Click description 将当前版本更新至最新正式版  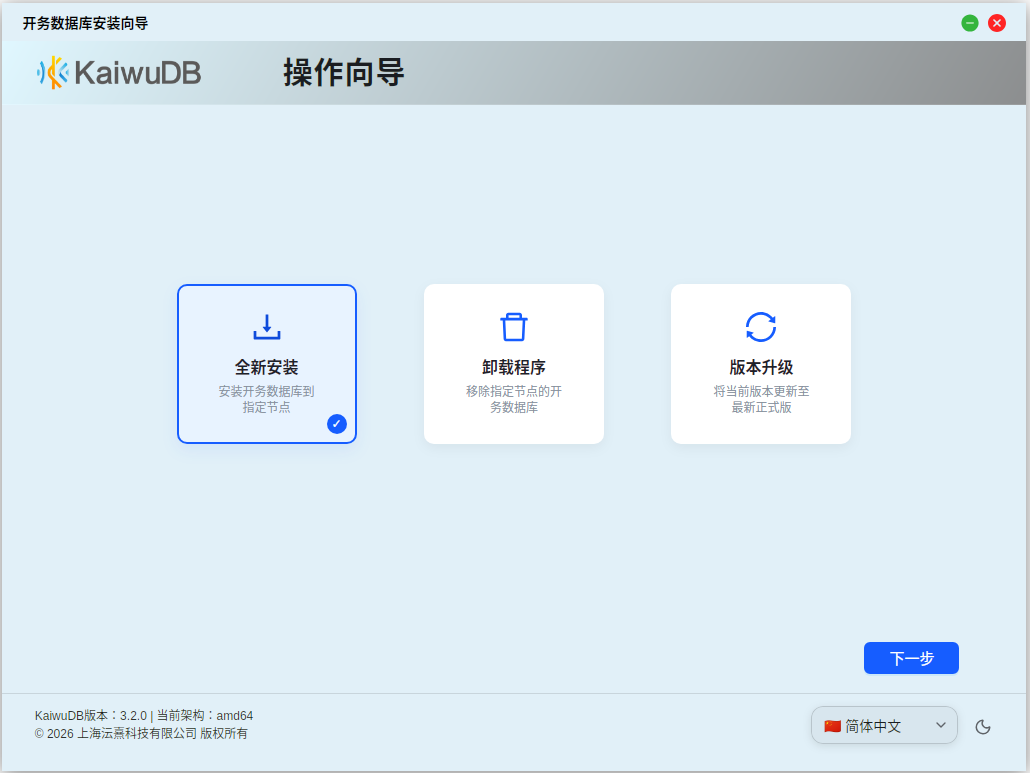pos(761,399)
